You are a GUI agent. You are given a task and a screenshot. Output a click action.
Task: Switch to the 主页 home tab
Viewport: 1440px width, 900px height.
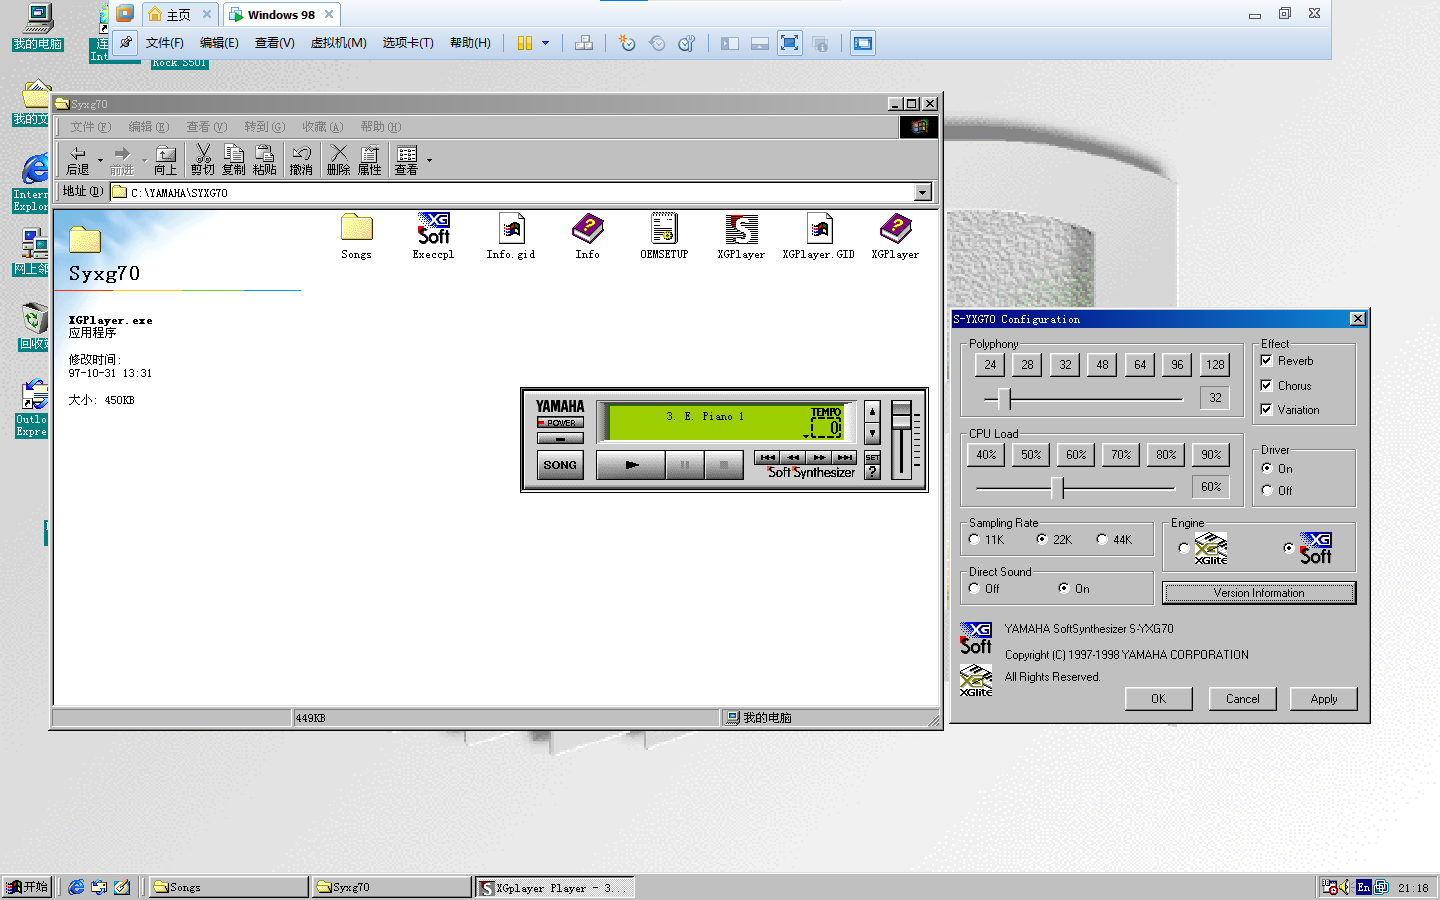coord(178,15)
